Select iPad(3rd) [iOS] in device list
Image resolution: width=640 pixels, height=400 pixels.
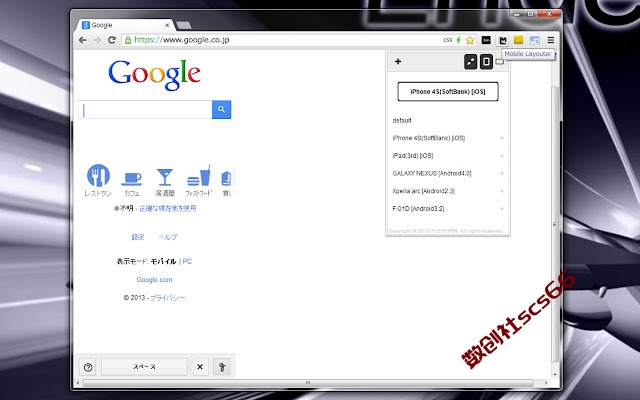tap(413, 156)
